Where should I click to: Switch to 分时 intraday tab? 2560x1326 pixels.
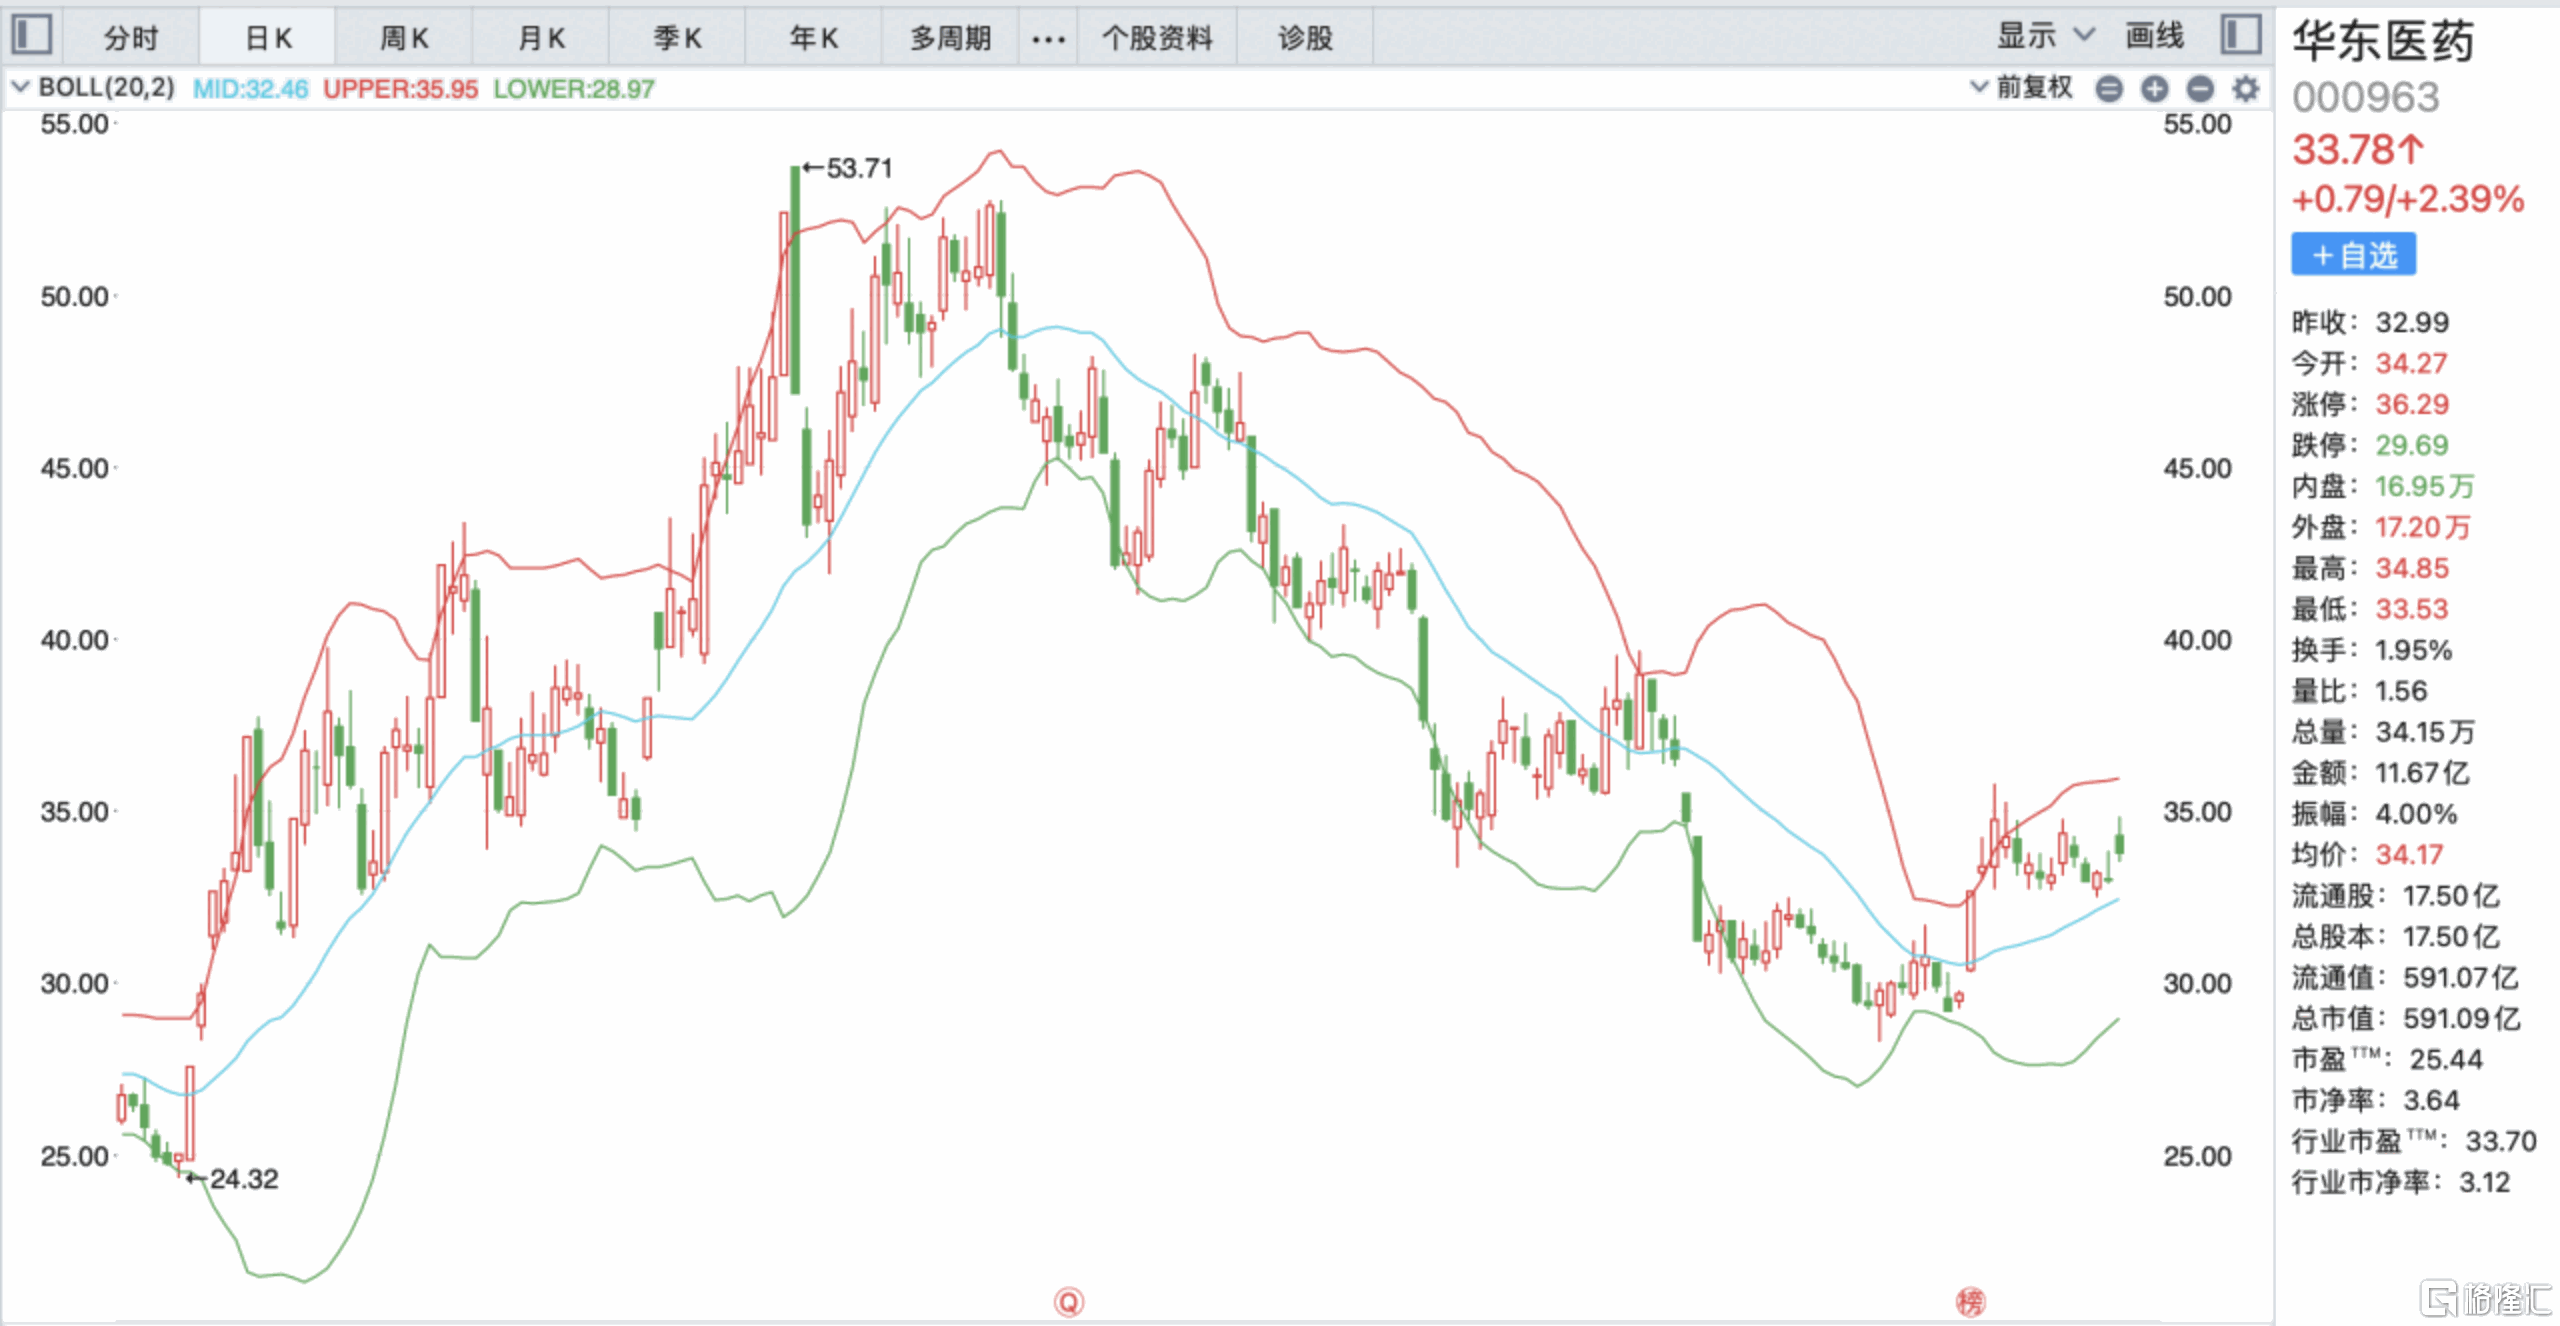(131, 39)
